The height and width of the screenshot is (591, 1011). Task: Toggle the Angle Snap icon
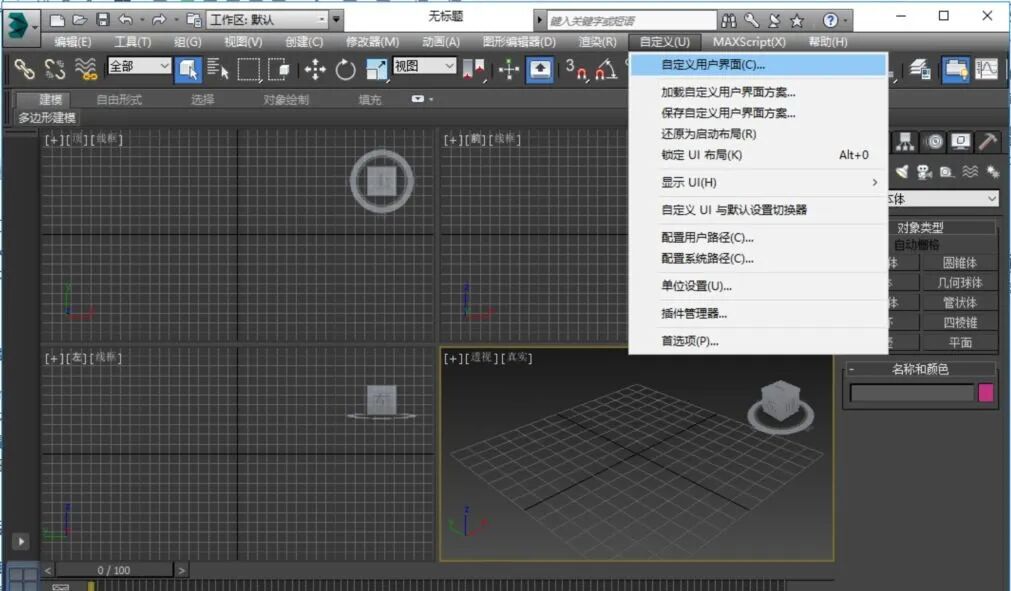606,70
